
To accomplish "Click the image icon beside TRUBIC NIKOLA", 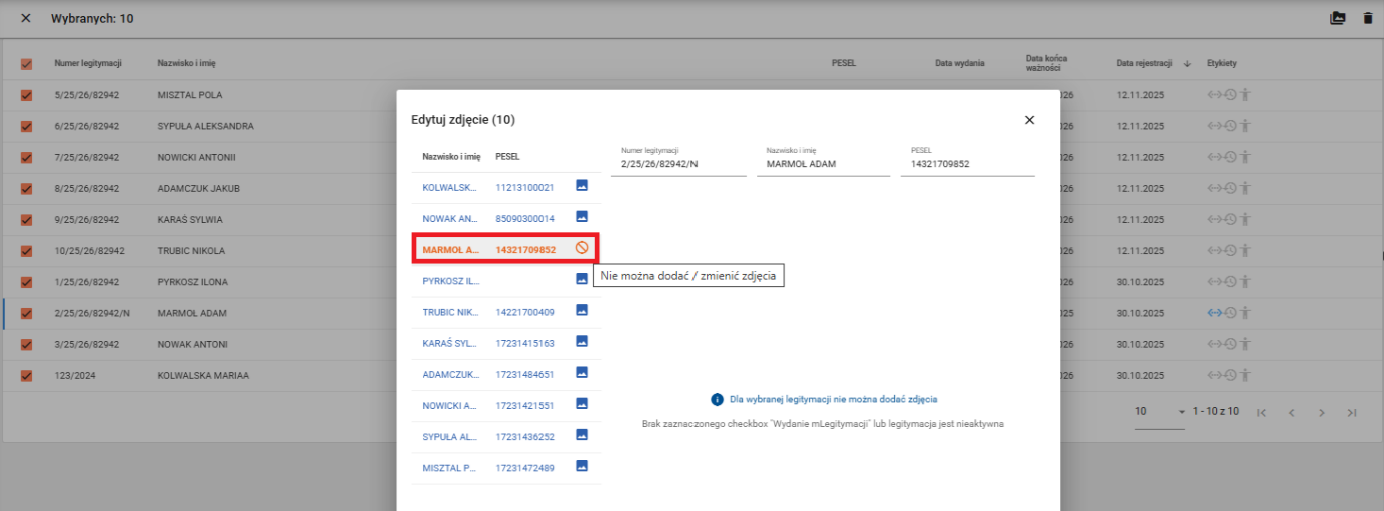I will click(x=581, y=310).
